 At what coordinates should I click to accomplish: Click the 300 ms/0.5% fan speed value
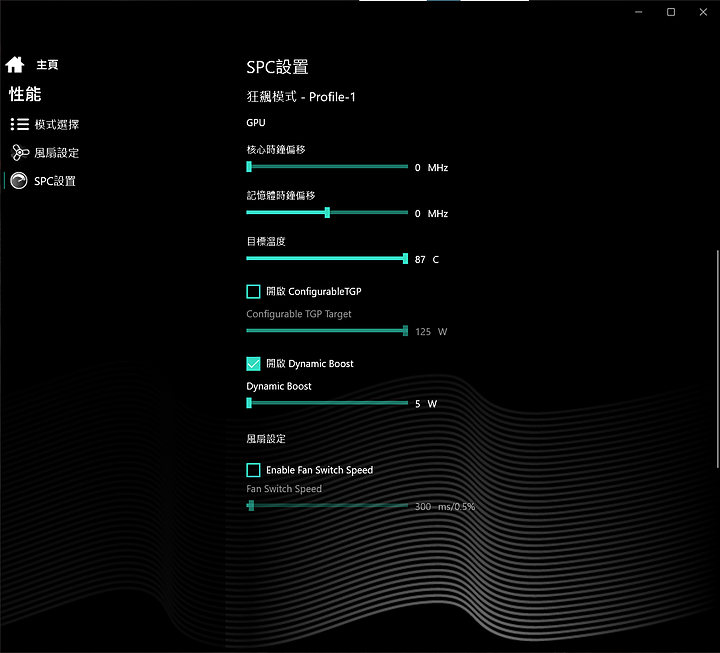tap(444, 507)
